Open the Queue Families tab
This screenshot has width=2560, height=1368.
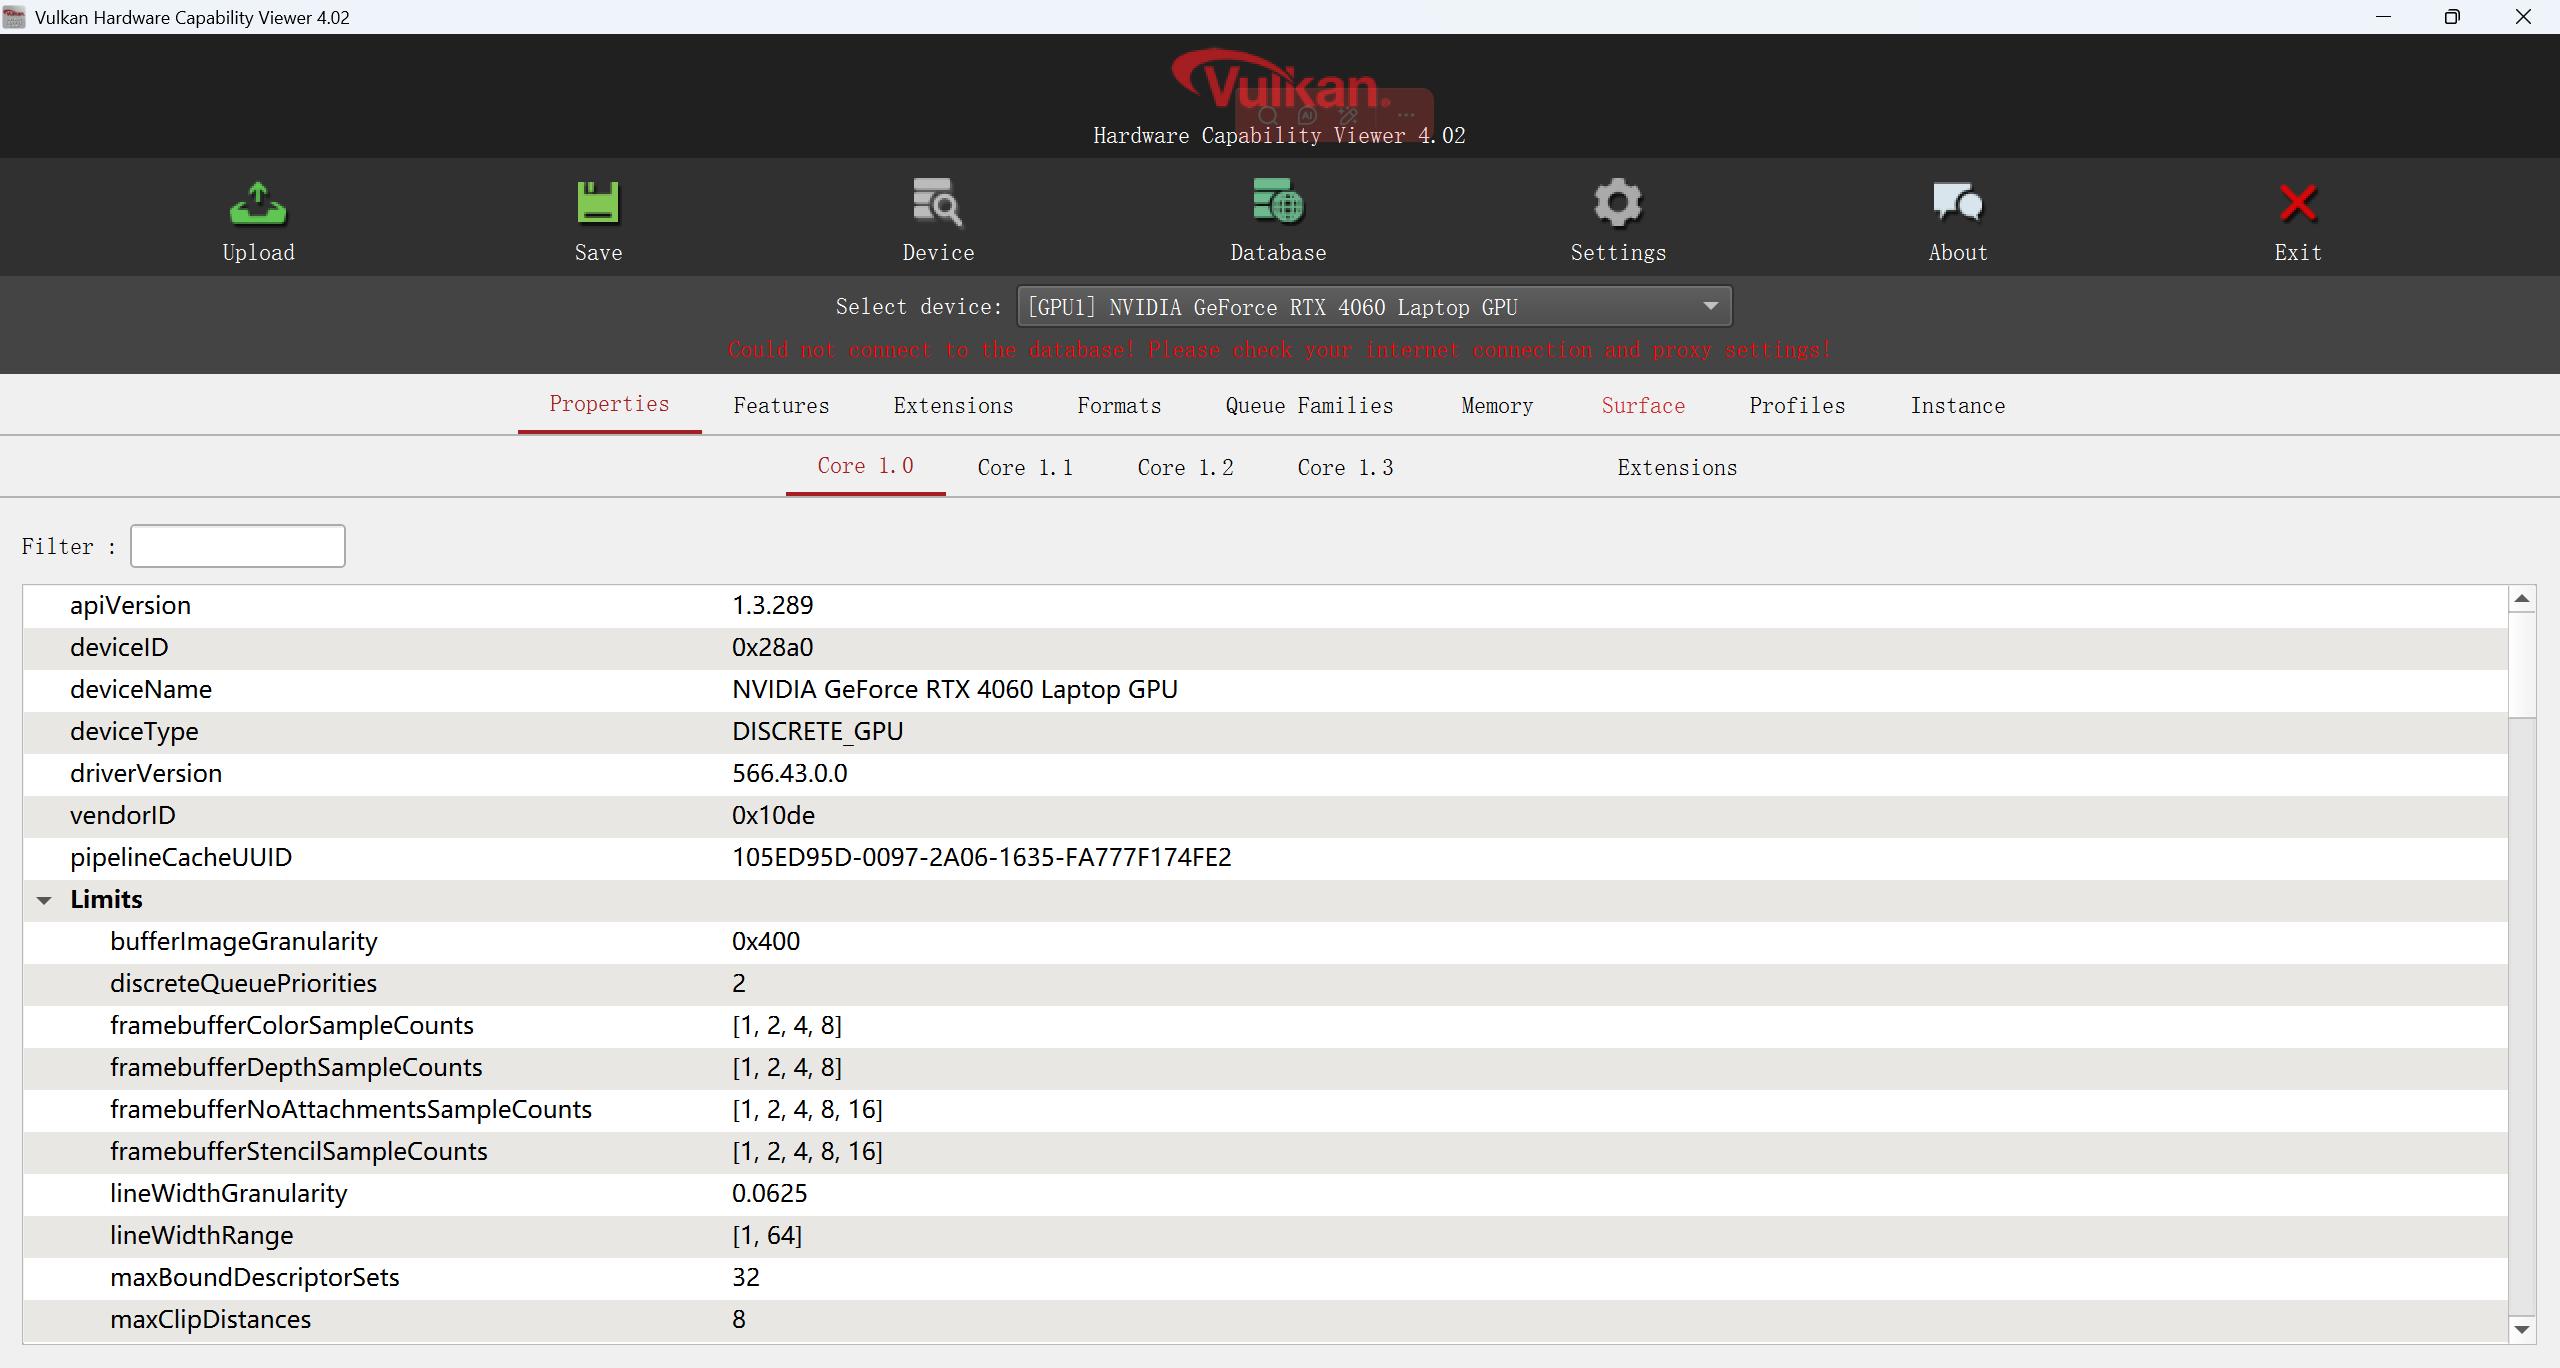click(1309, 406)
